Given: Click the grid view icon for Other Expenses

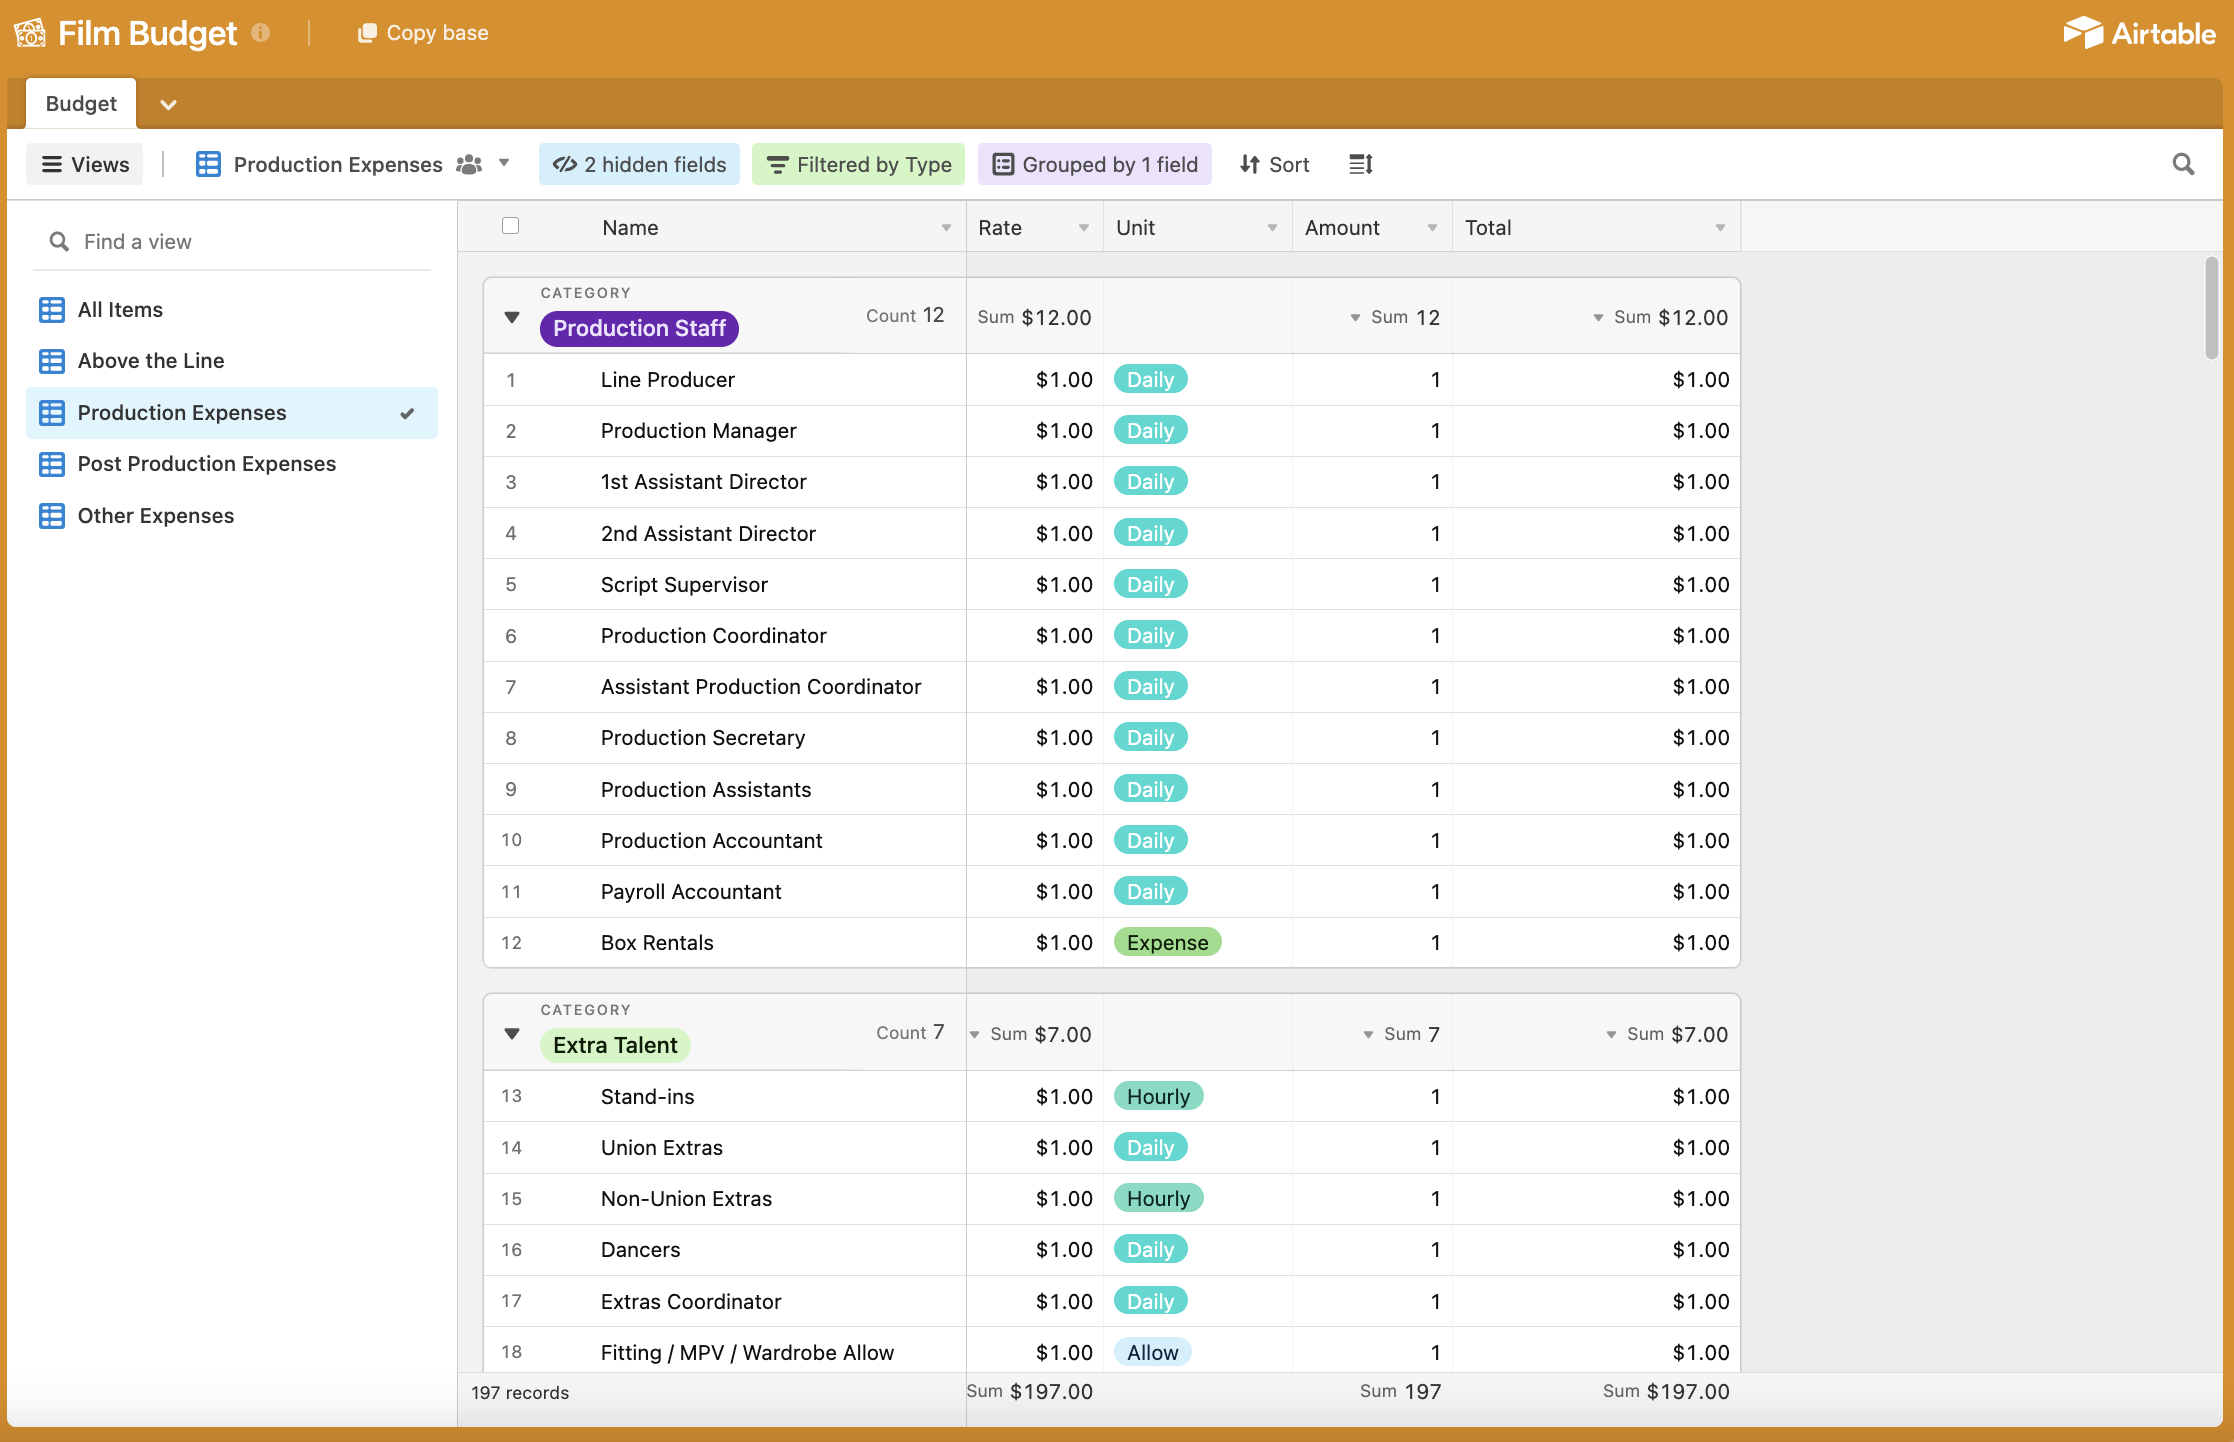Looking at the screenshot, I should (x=52, y=514).
